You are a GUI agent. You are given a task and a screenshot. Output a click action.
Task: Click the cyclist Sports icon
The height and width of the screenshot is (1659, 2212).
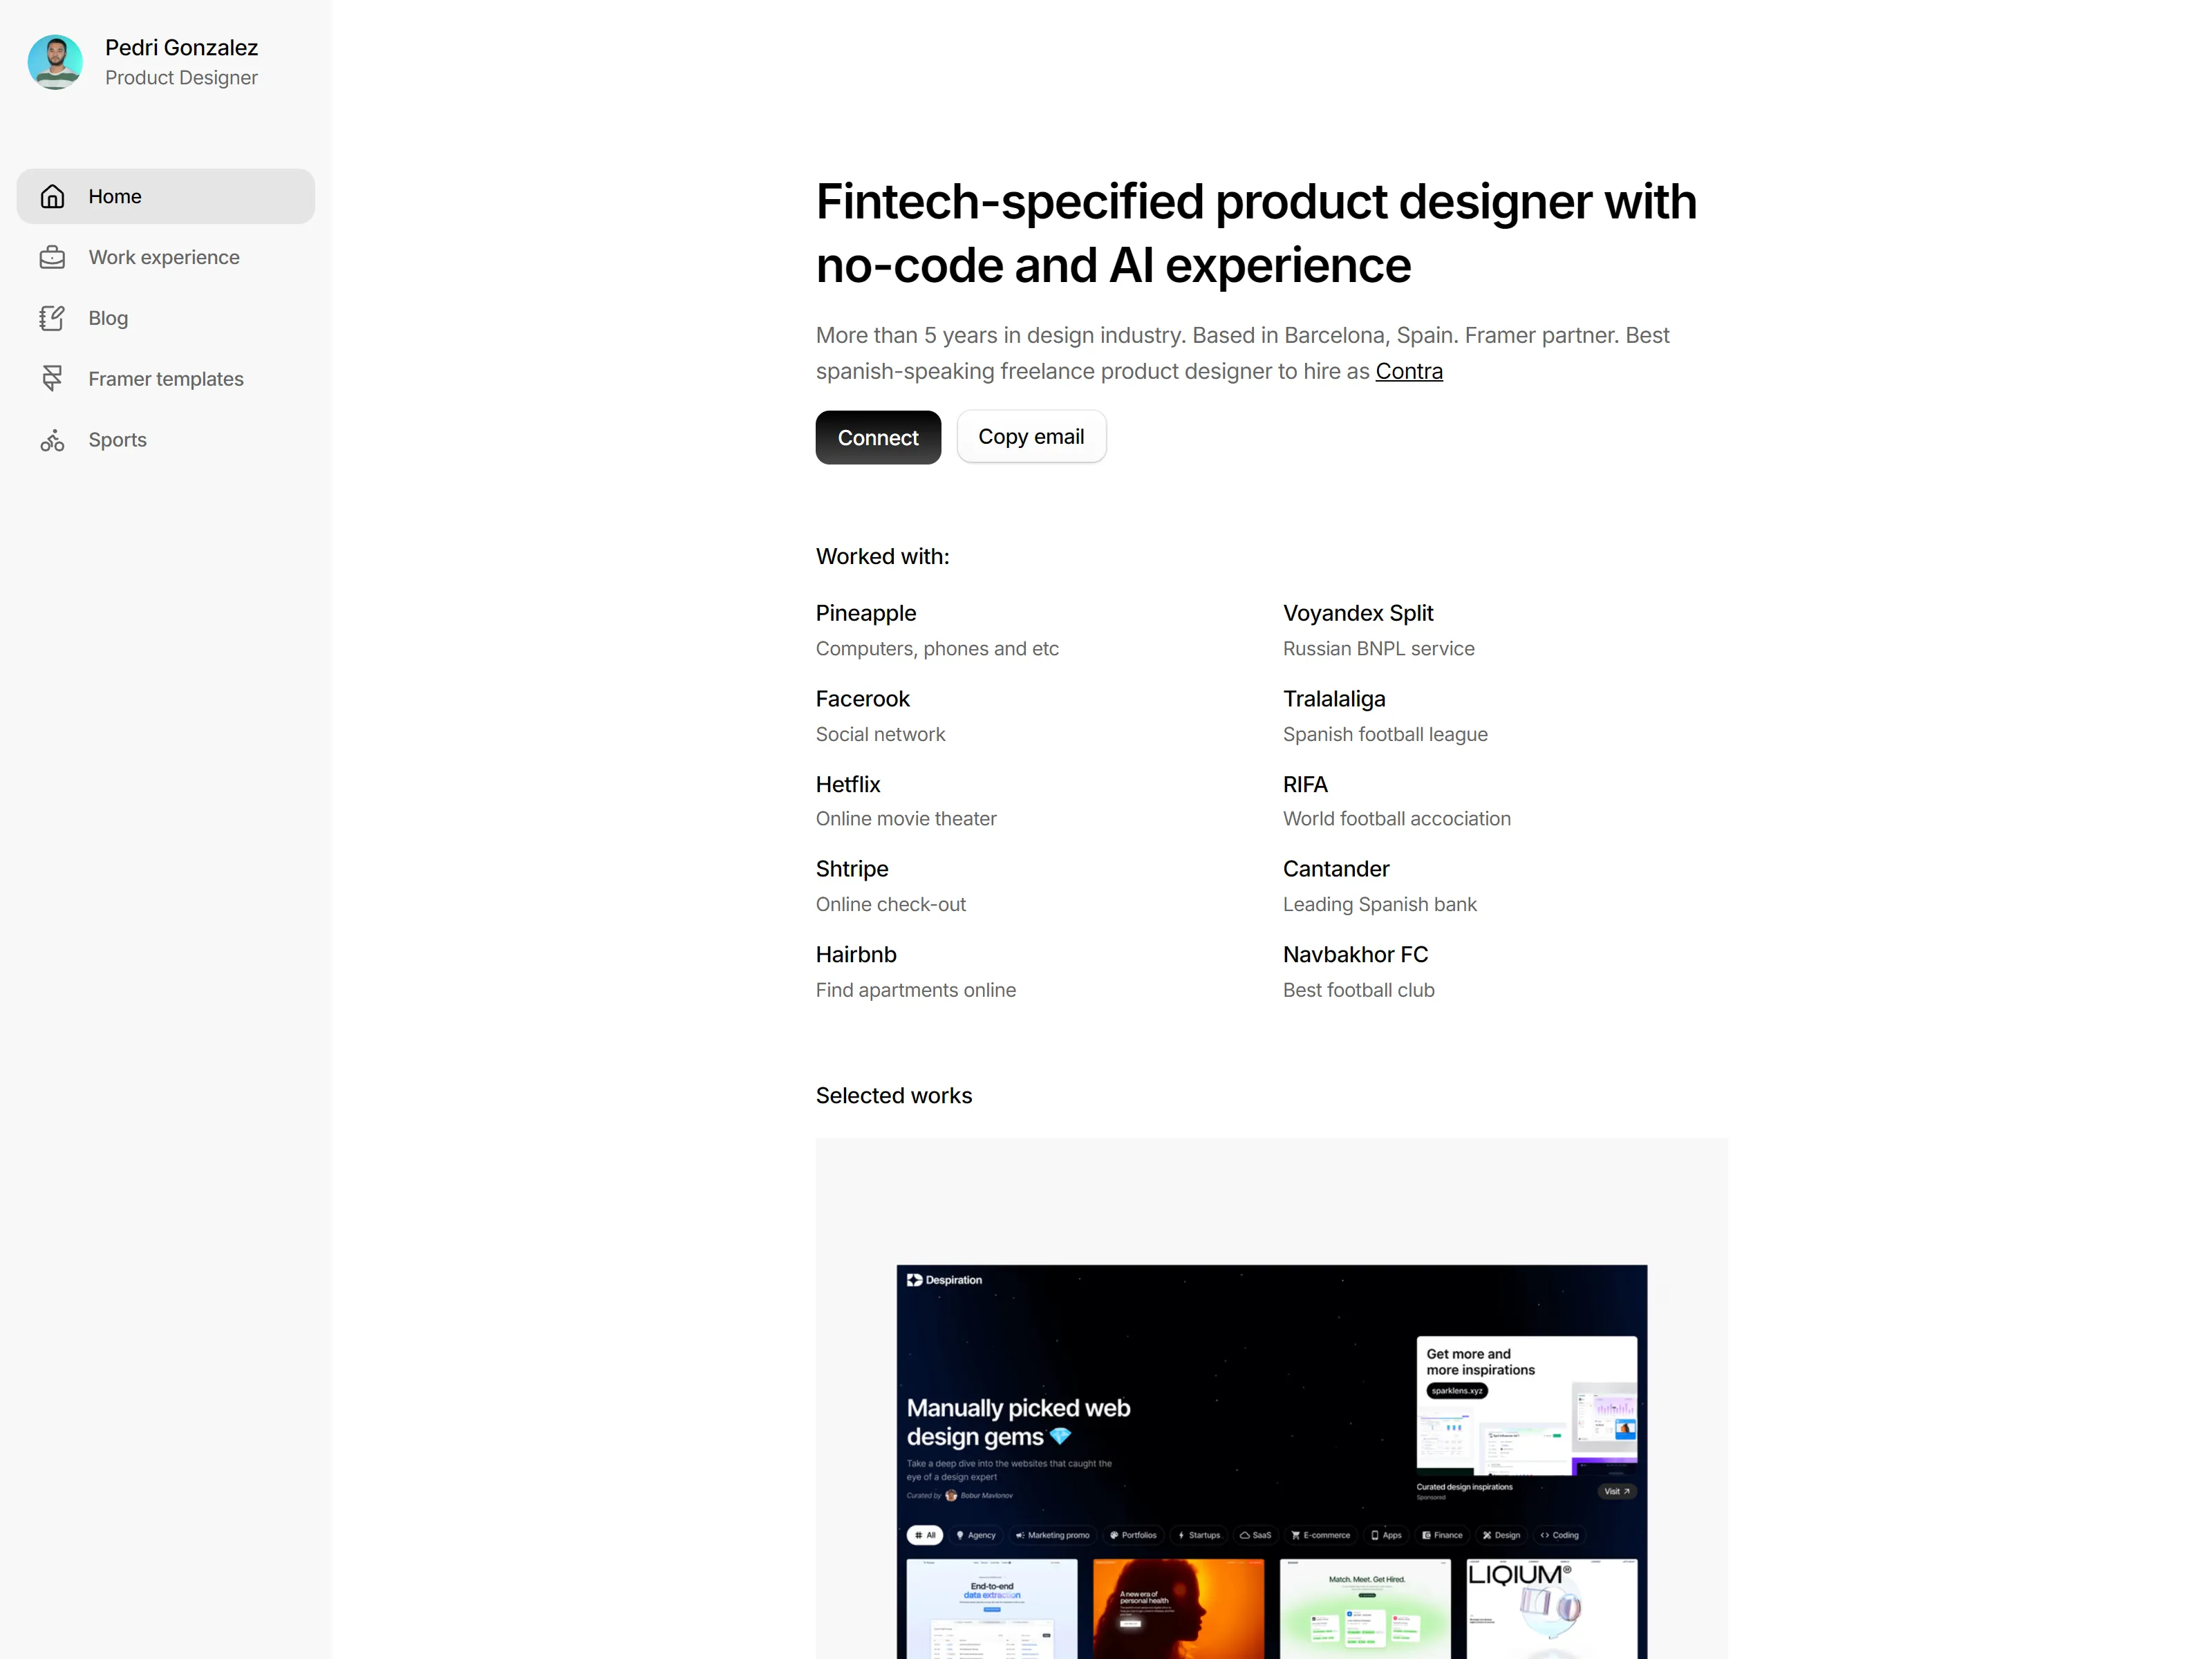(52, 440)
